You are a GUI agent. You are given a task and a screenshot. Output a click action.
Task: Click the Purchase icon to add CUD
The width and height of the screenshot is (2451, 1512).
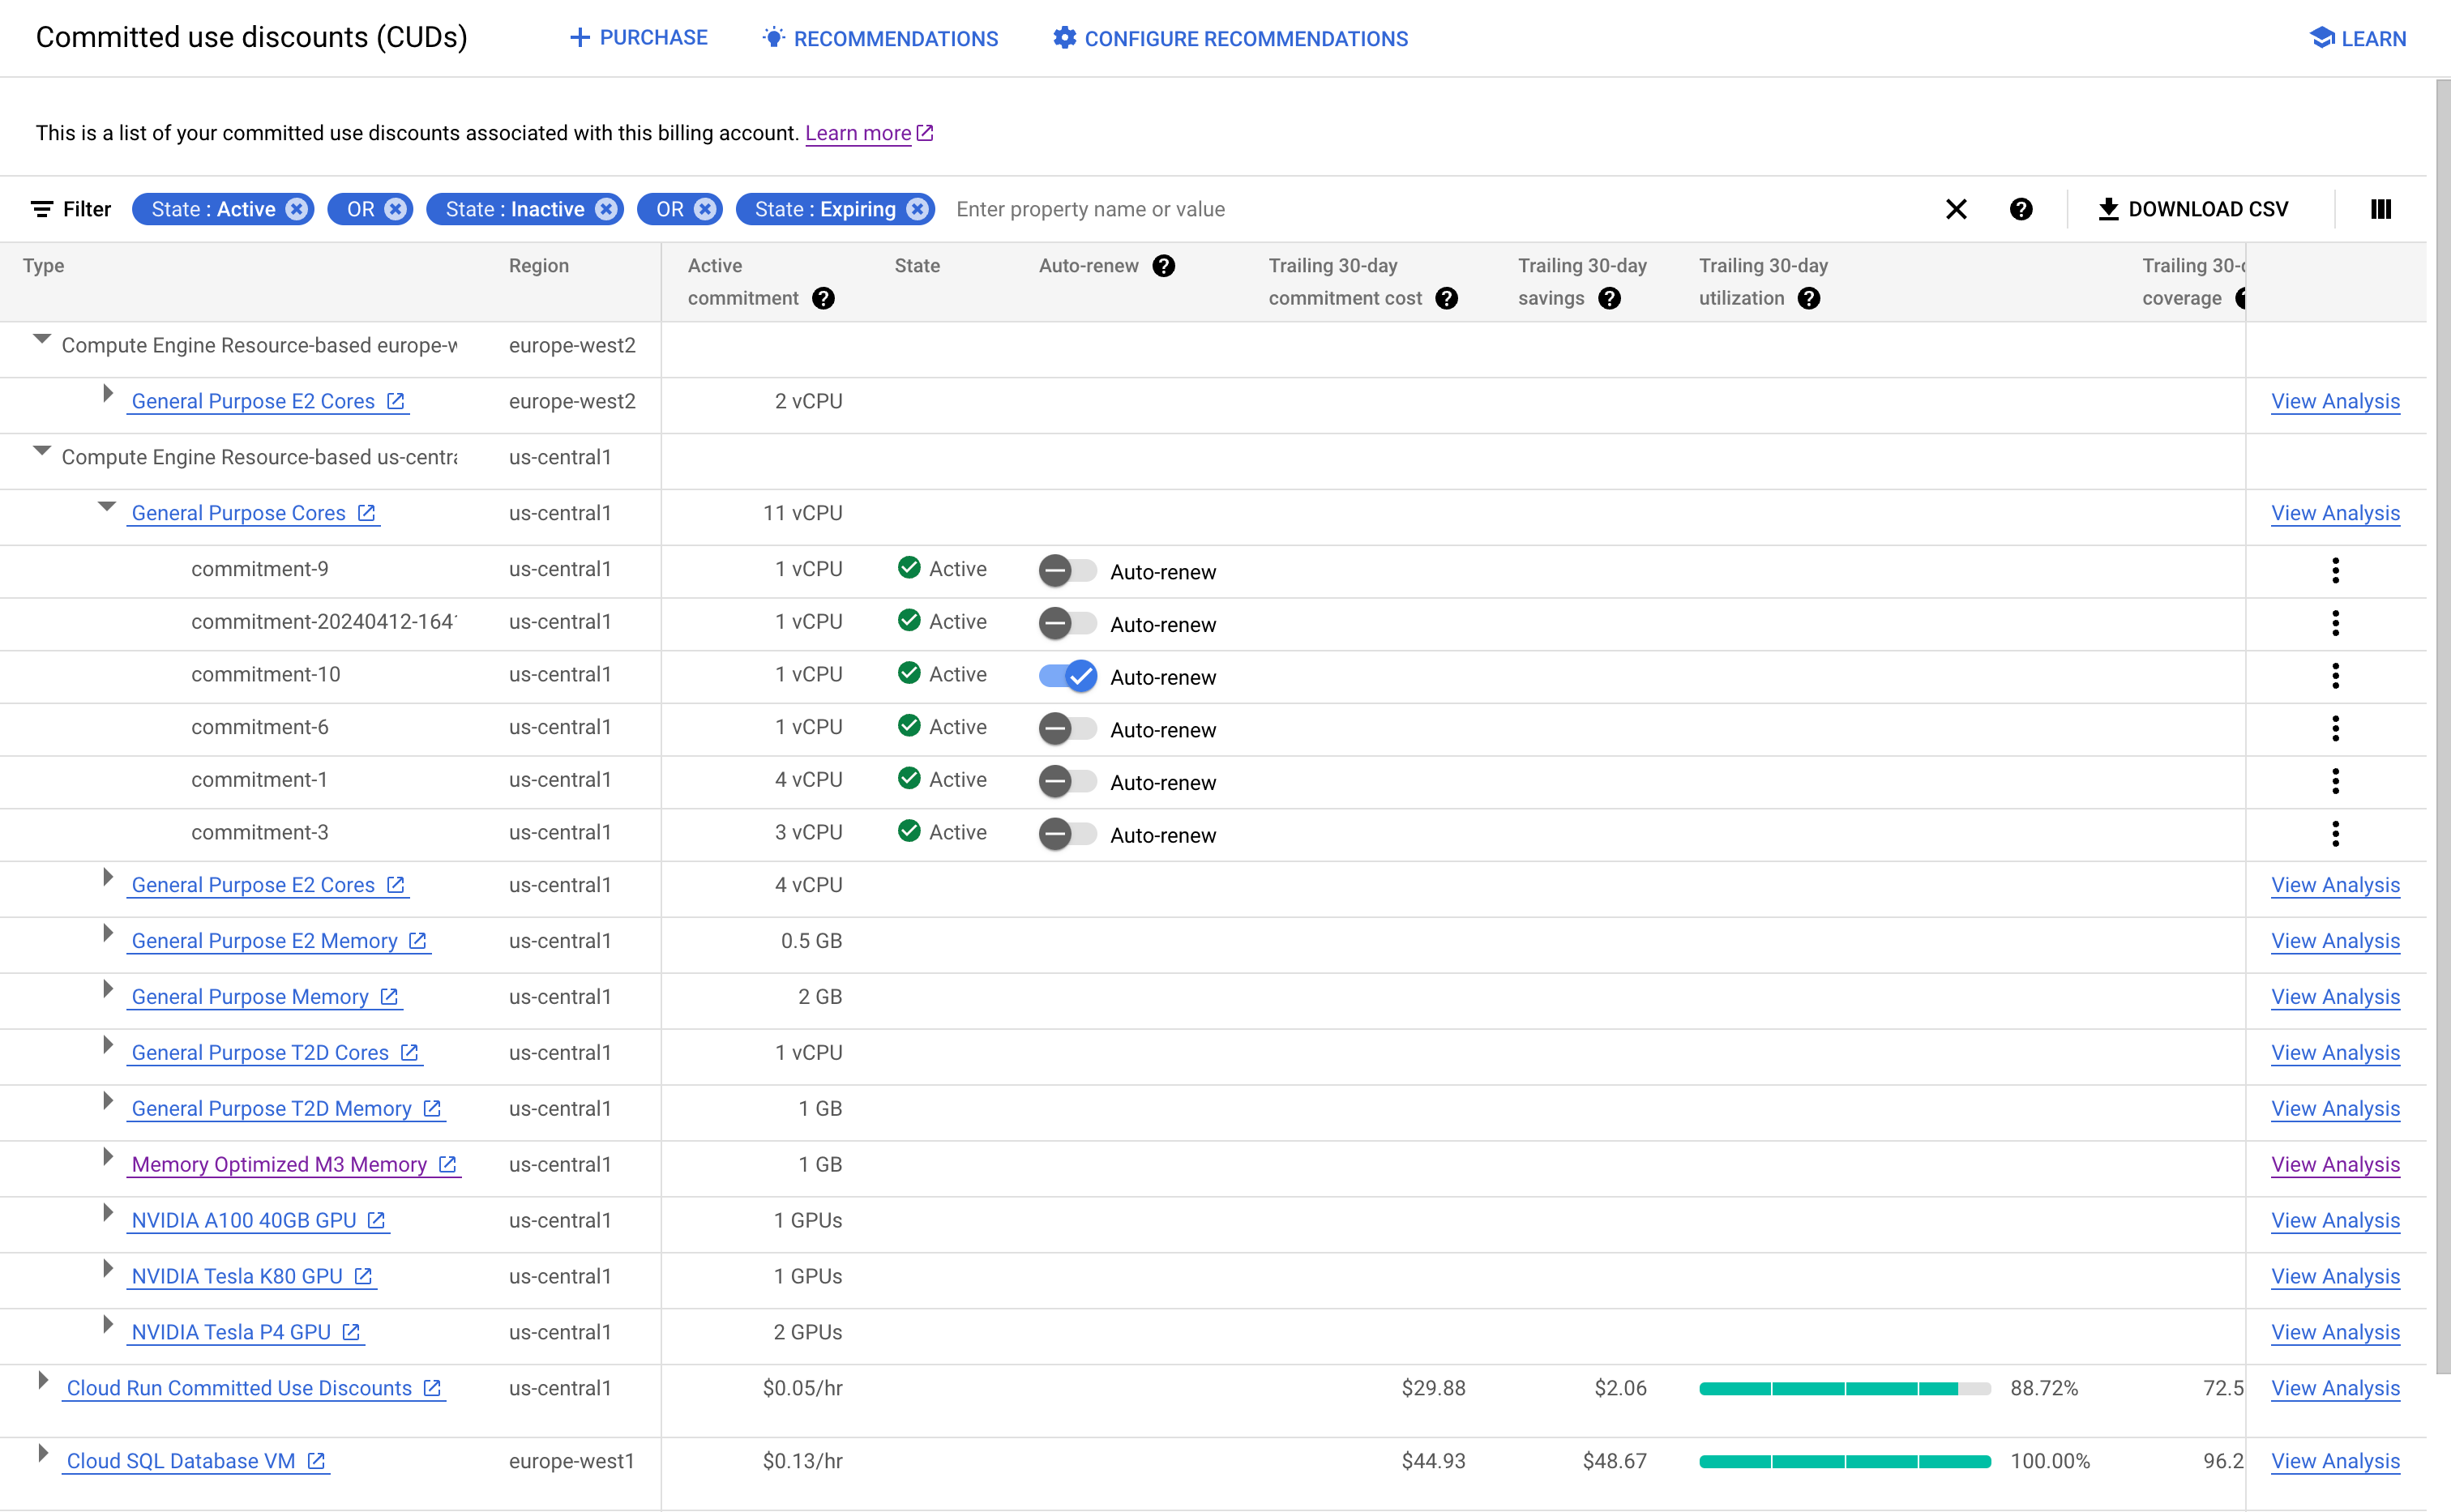[637, 36]
